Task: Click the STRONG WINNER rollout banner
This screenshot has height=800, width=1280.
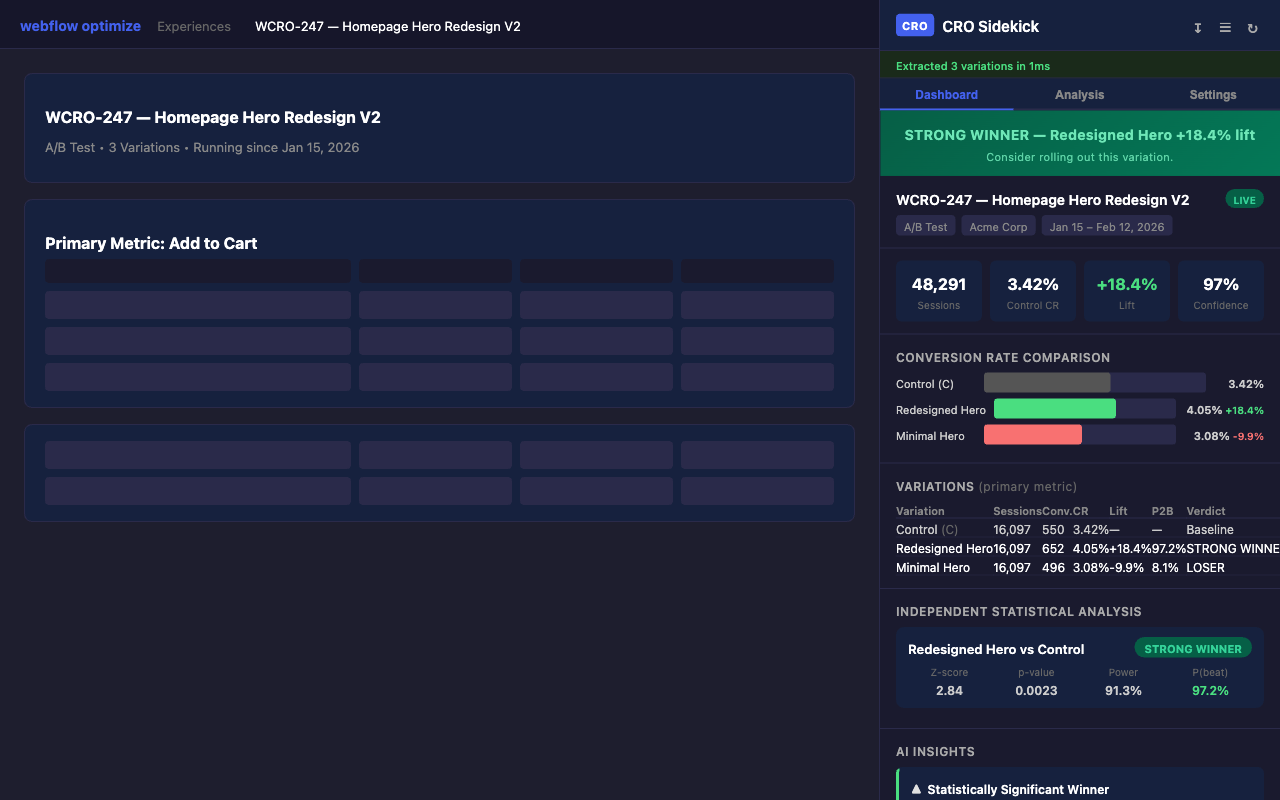Action: coord(1080,143)
